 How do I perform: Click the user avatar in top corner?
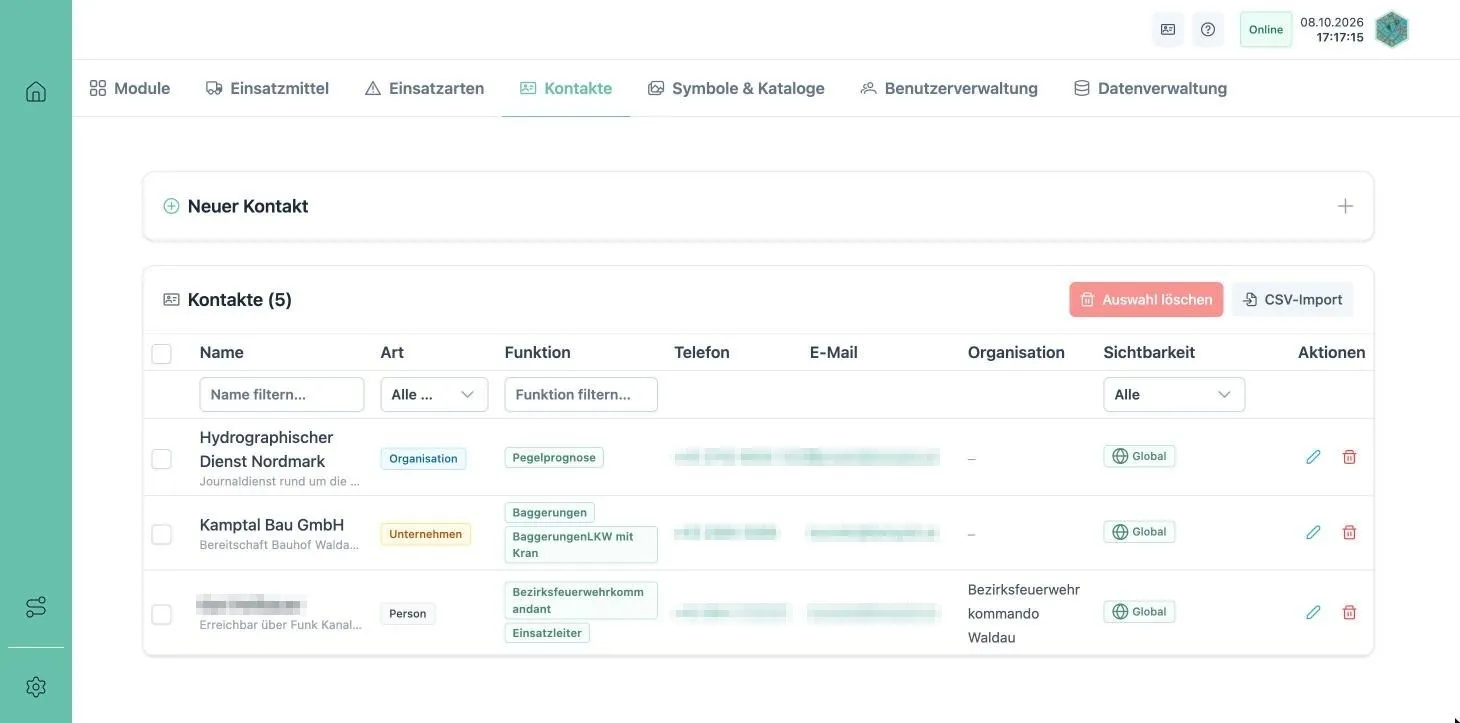[1391, 29]
